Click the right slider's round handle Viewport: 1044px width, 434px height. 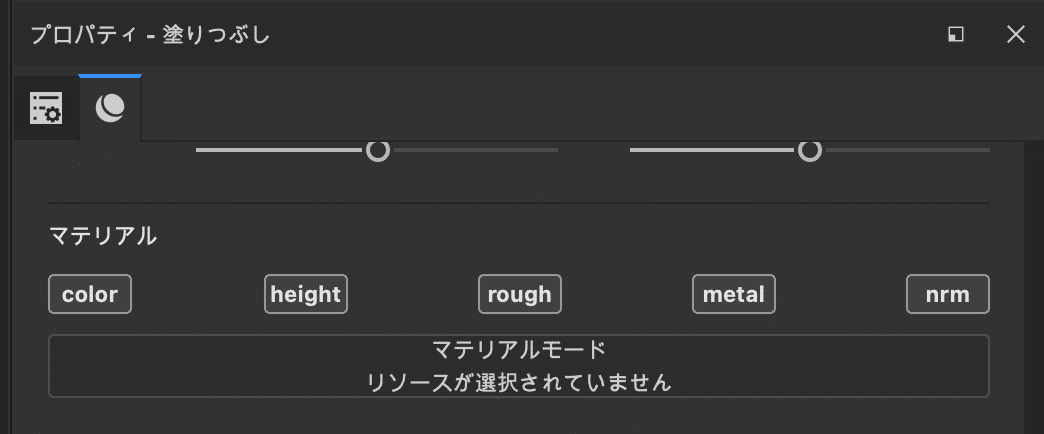[810, 151]
